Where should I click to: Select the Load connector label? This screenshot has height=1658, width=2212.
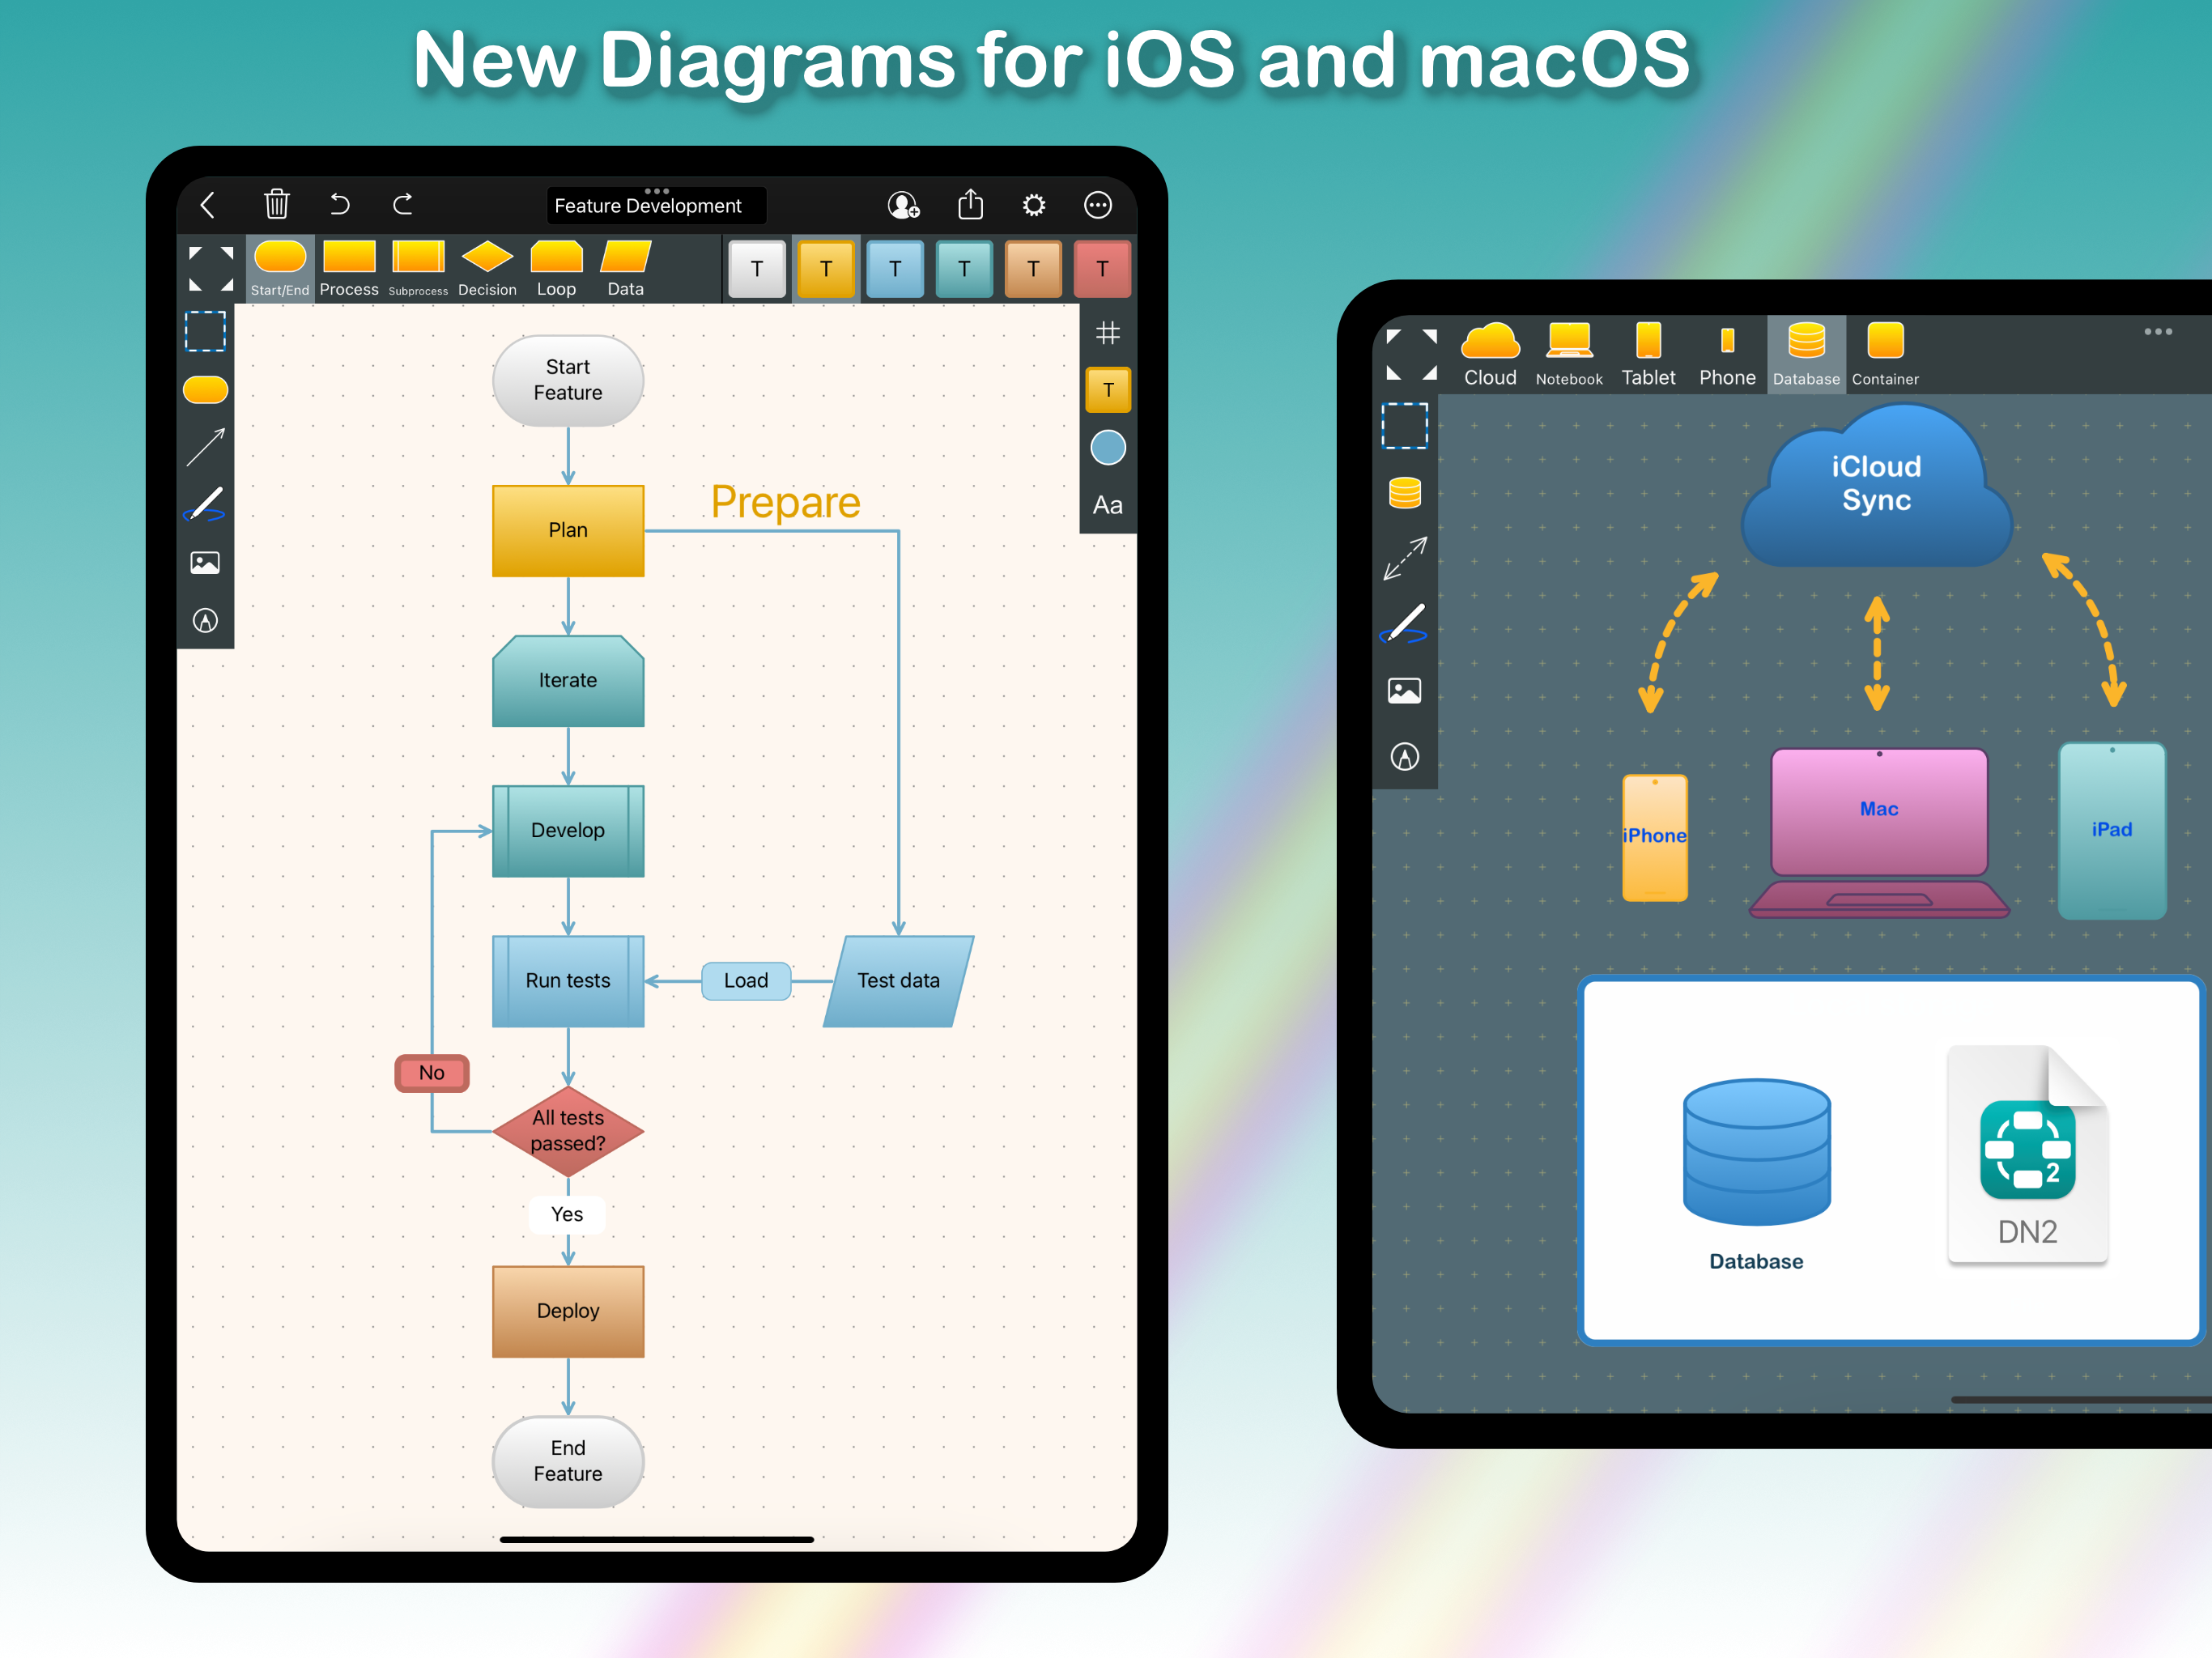click(746, 981)
